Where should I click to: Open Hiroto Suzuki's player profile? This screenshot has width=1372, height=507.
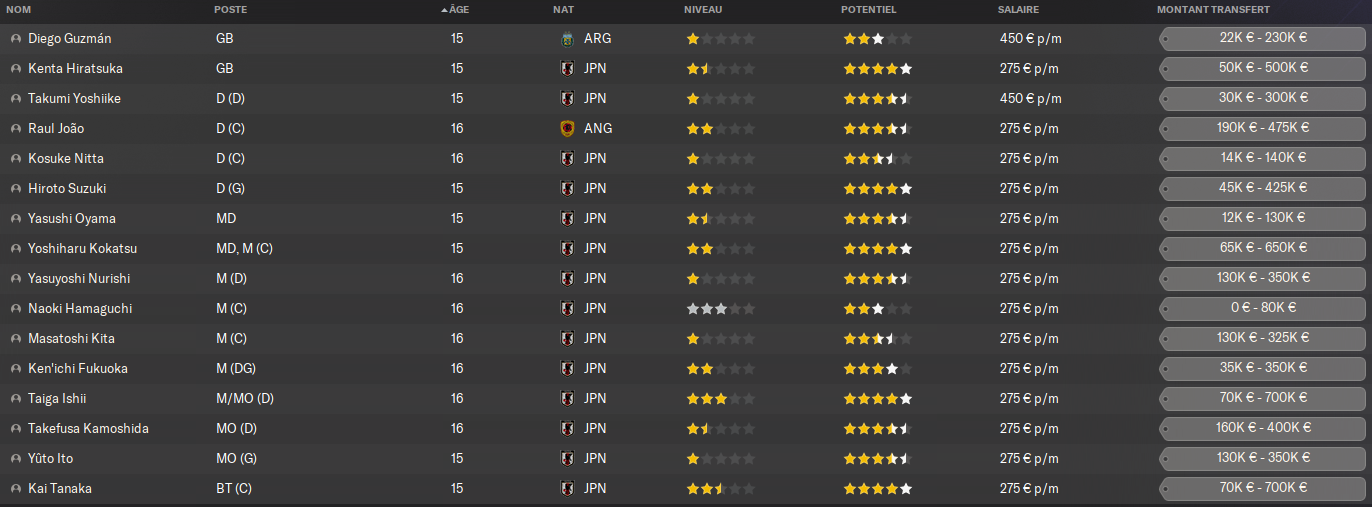click(67, 189)
